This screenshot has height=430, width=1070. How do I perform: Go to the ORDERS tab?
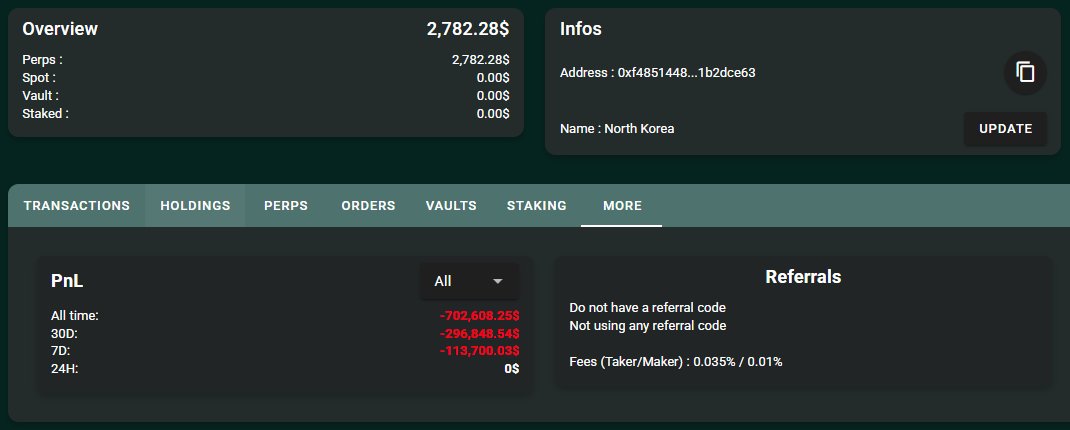coord(368,205)
